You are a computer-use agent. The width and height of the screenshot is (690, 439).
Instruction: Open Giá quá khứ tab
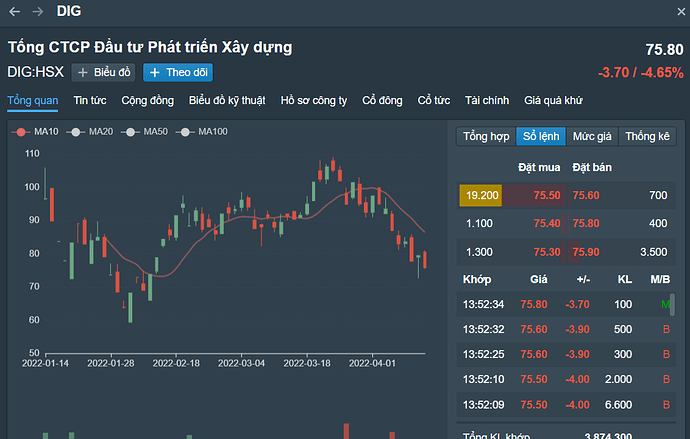[553, 100]
